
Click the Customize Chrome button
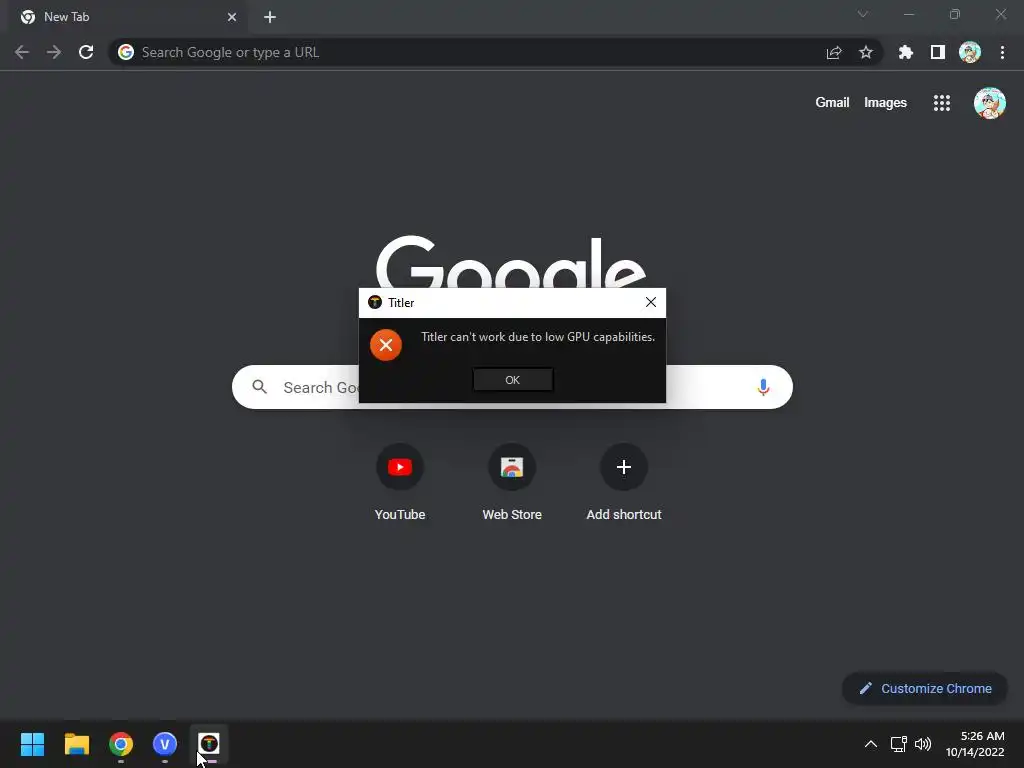[925, 688]
